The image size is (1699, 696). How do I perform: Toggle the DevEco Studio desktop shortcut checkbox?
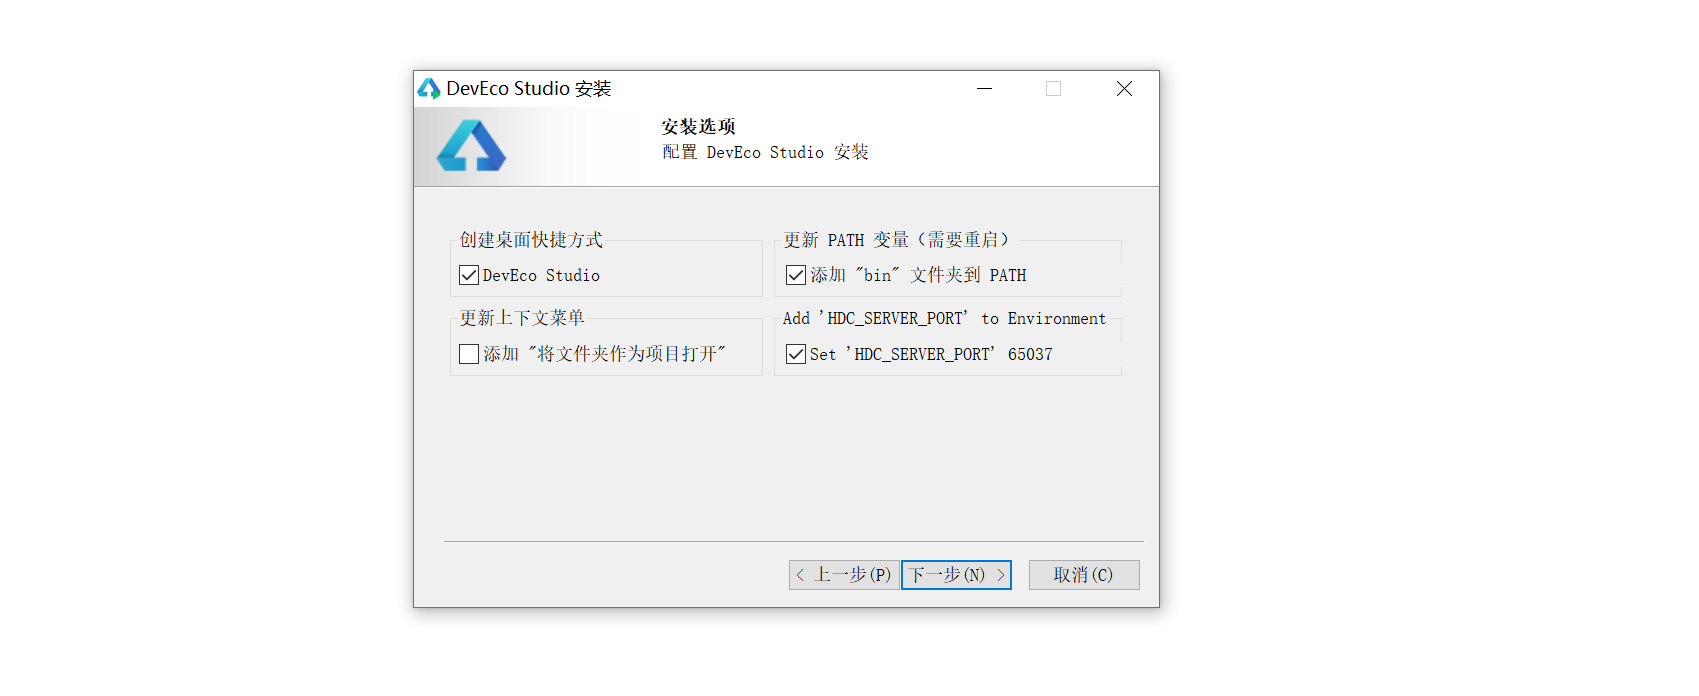pos(469,275)
